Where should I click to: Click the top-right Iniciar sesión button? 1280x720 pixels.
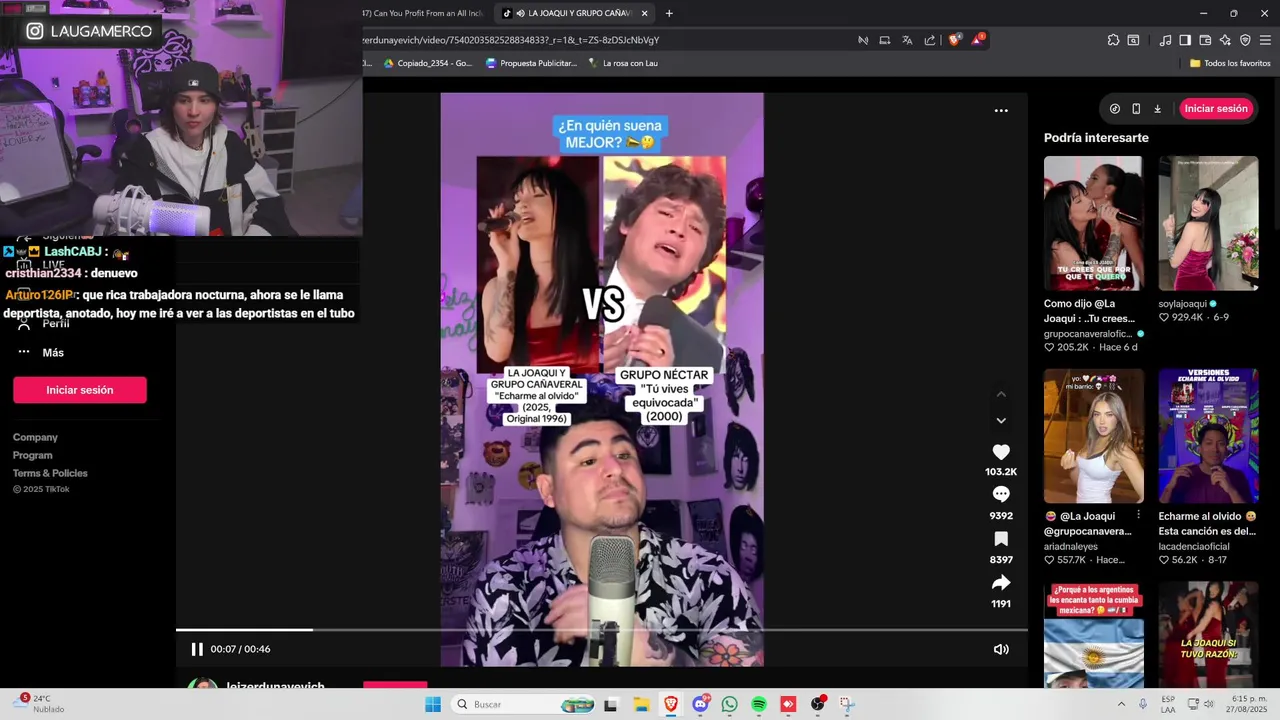[x=1216, y=108]
